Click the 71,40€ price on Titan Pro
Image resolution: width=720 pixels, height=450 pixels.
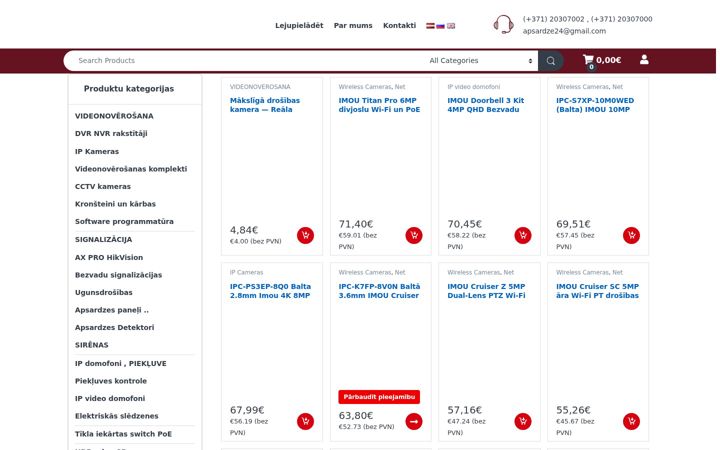click(x=355, y=225)
